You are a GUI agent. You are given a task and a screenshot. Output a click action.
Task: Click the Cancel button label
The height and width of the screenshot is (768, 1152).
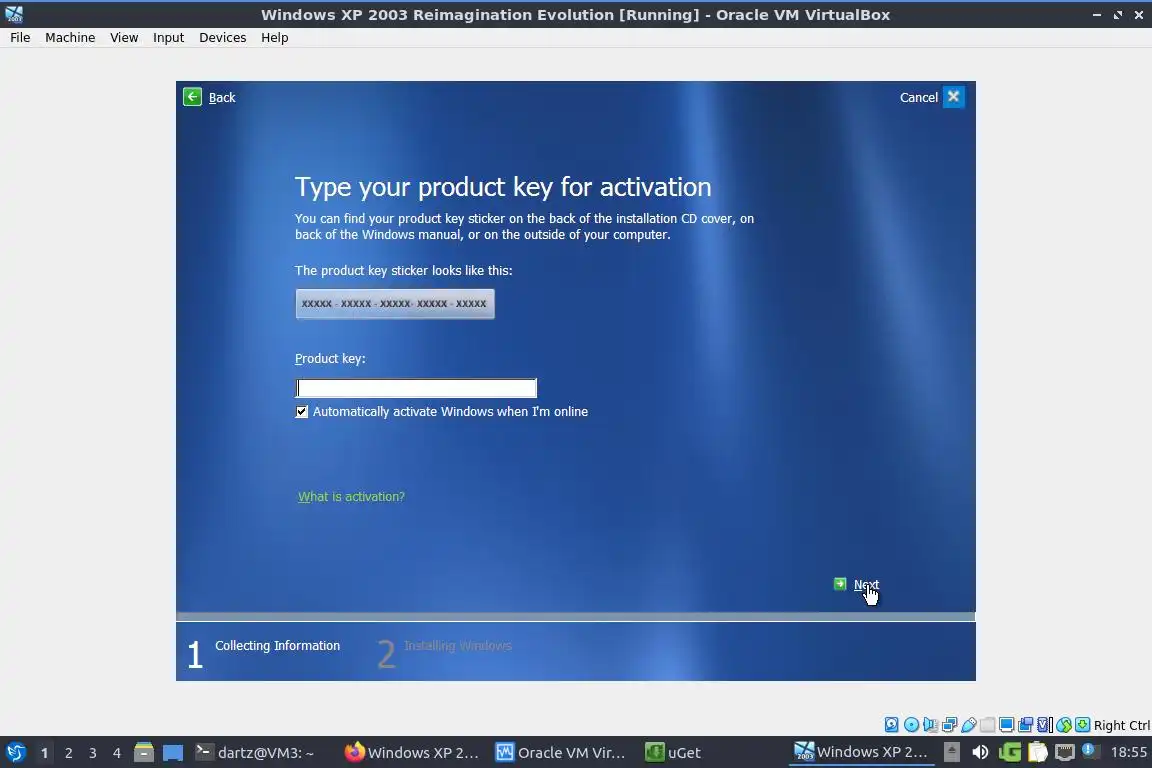coord(918,98)
